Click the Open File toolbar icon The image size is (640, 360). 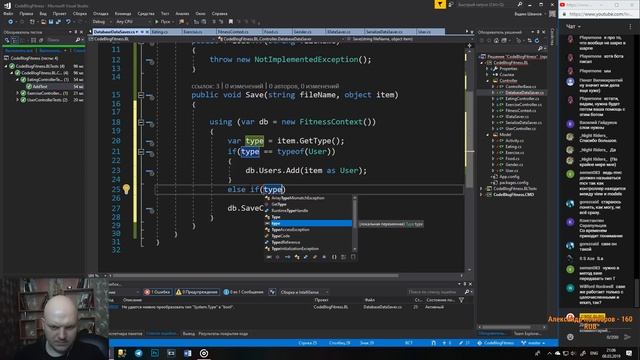coord(43,22)
